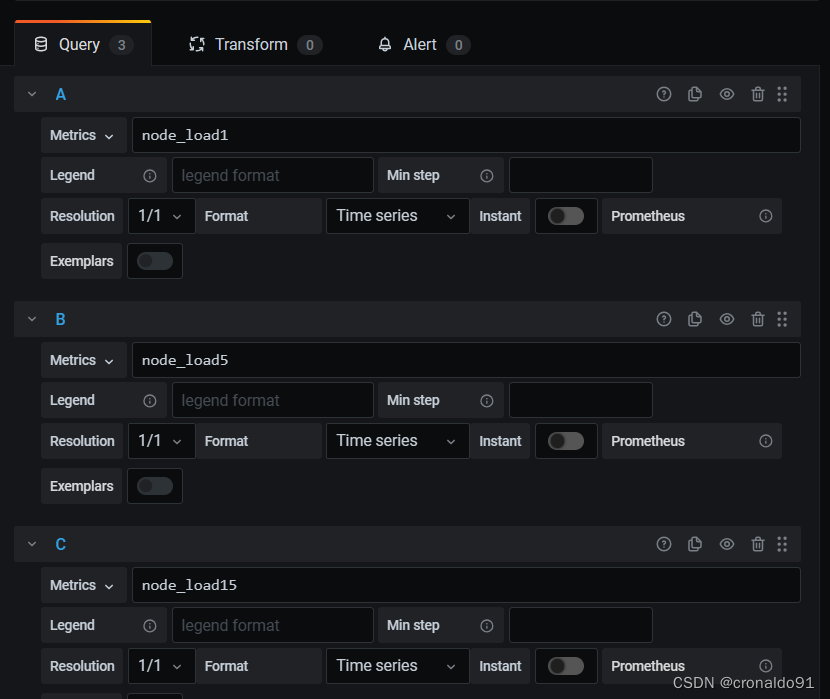Click Min step info icon in query B

pyautogui.click(x=486, y=401)
